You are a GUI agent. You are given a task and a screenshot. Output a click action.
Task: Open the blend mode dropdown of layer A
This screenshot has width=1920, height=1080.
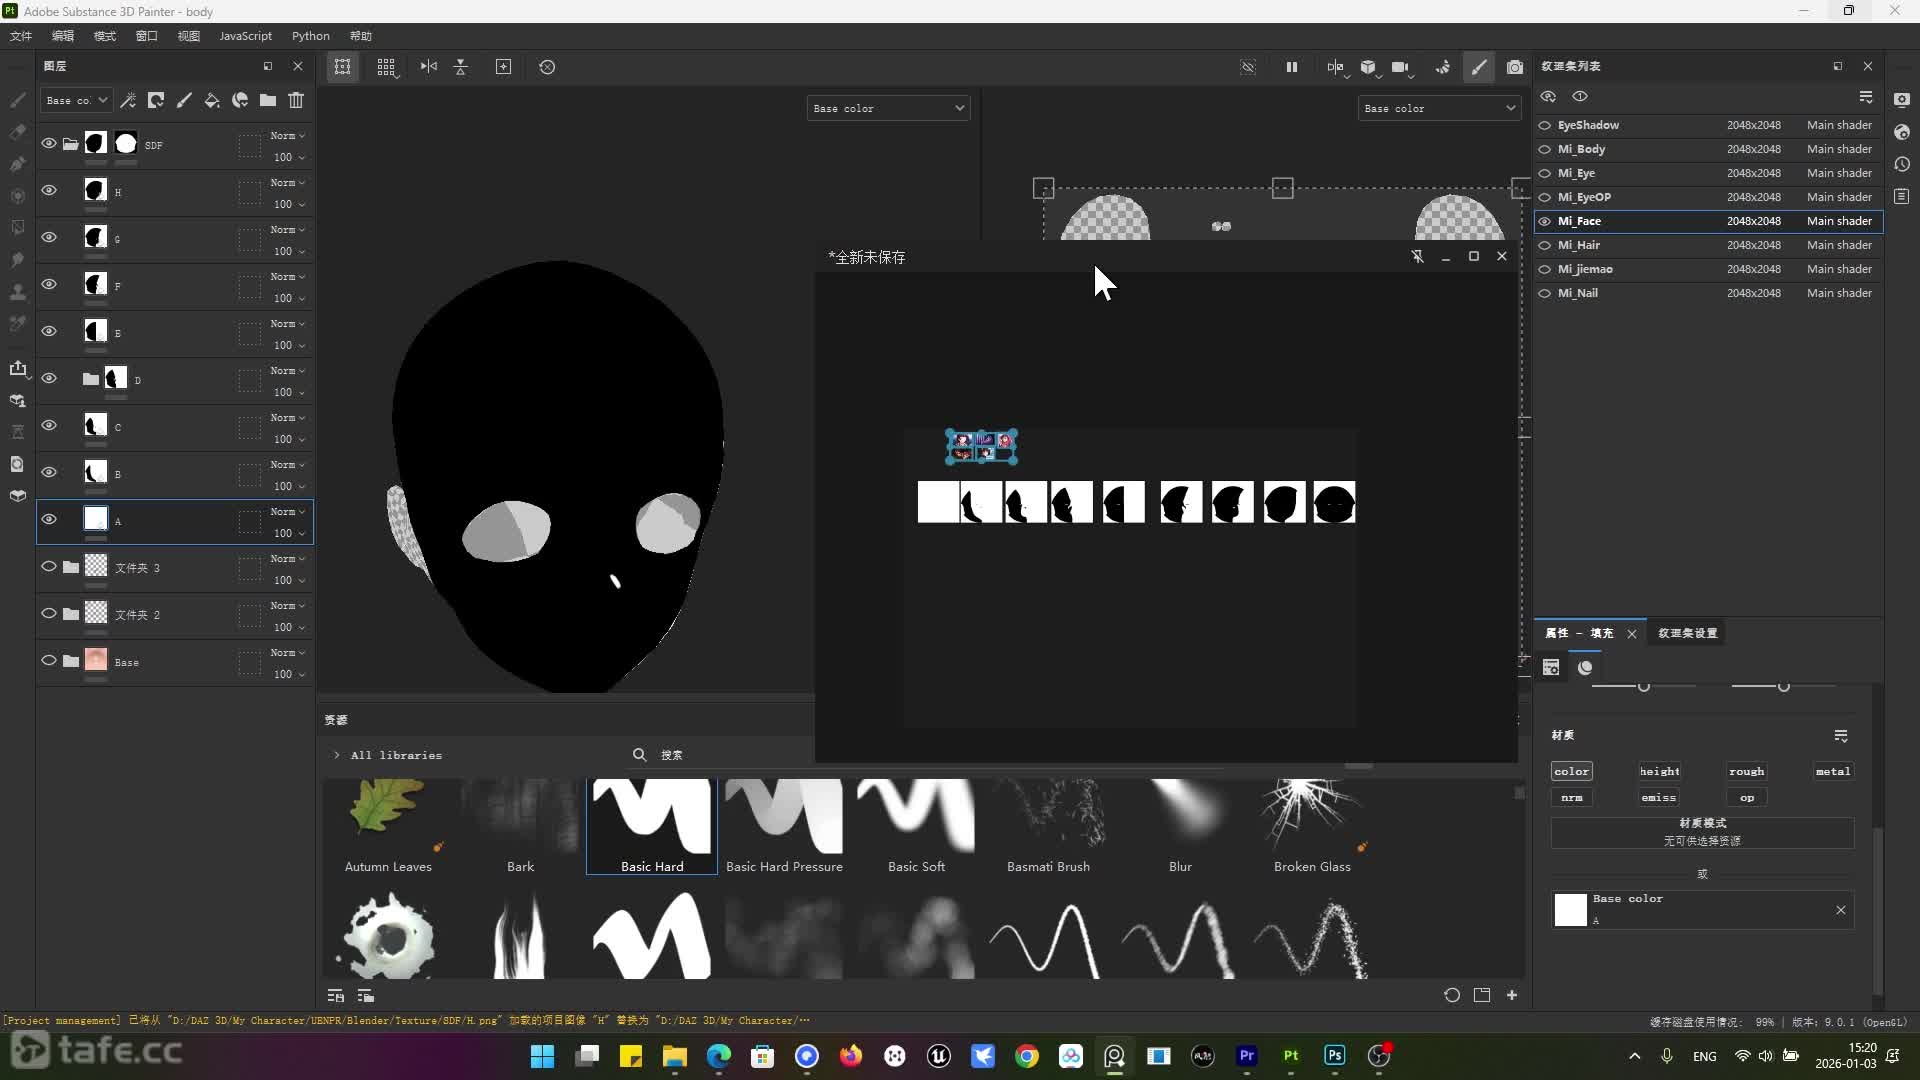pyautogui.click(x=288, y=512)
